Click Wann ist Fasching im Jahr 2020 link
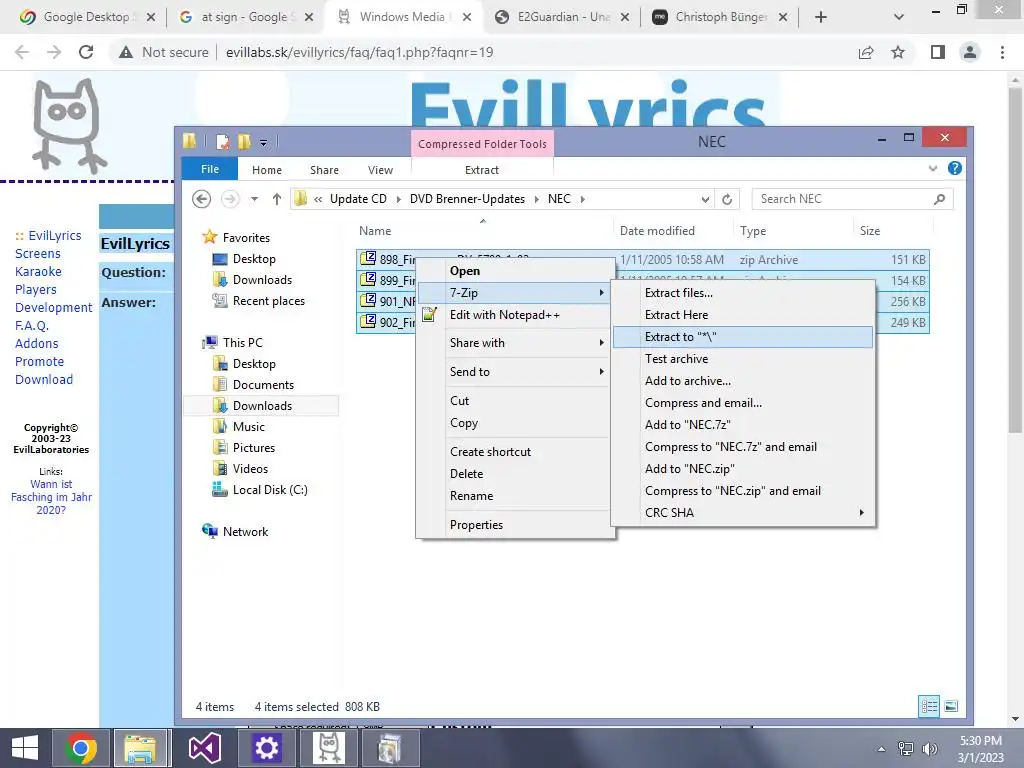Image resolution: width=1024 pixels, height=768 pixels. pos(52,497)
